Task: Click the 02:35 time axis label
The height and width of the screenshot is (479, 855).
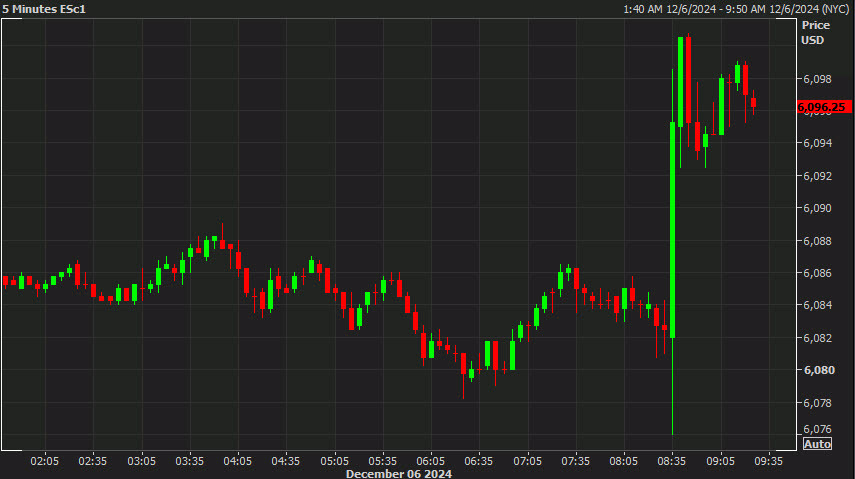Action: 93,461
